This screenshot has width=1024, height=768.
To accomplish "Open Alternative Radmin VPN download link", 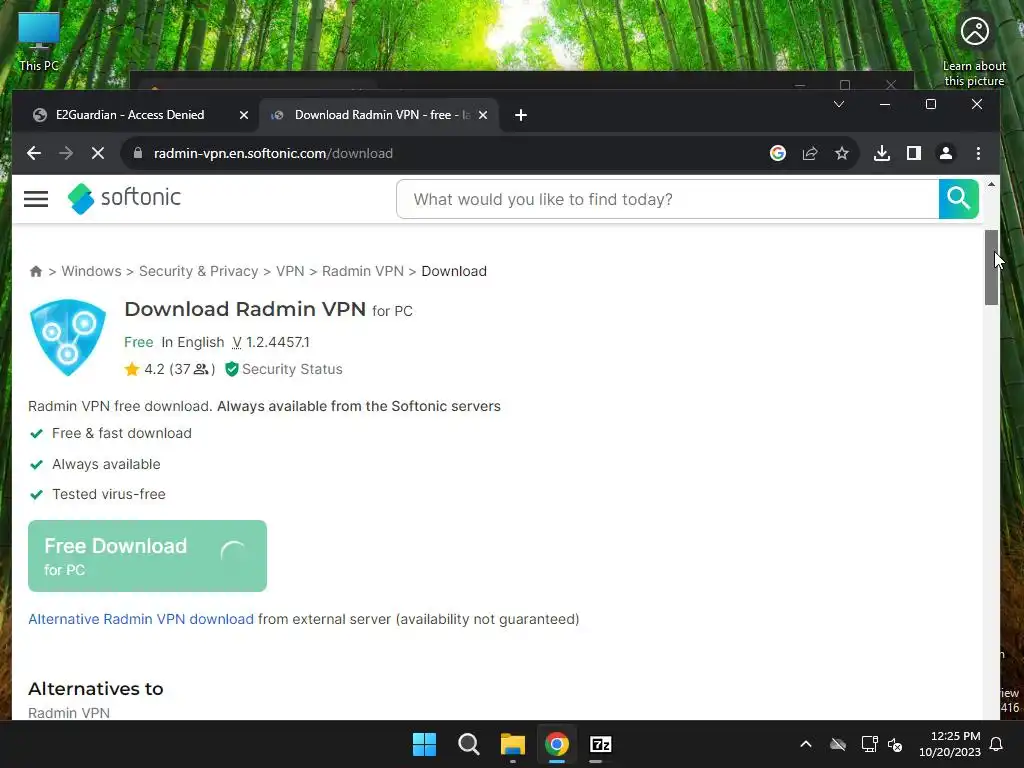I will coord(141,619).
